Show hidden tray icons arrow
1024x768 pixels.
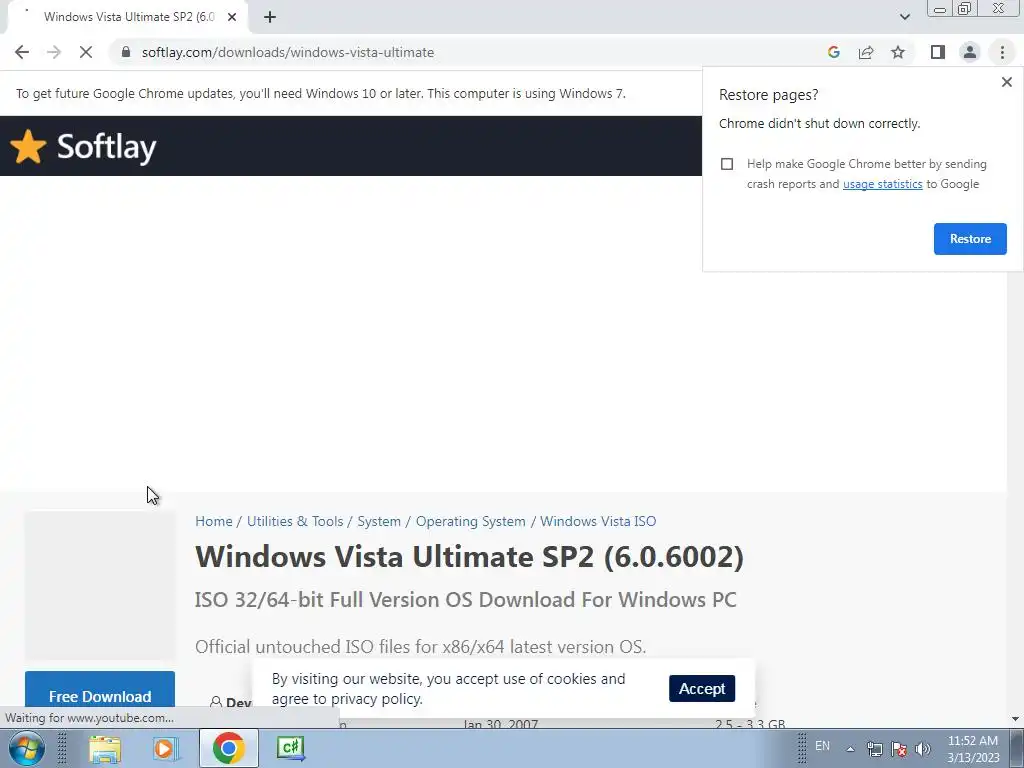[850, 749]
